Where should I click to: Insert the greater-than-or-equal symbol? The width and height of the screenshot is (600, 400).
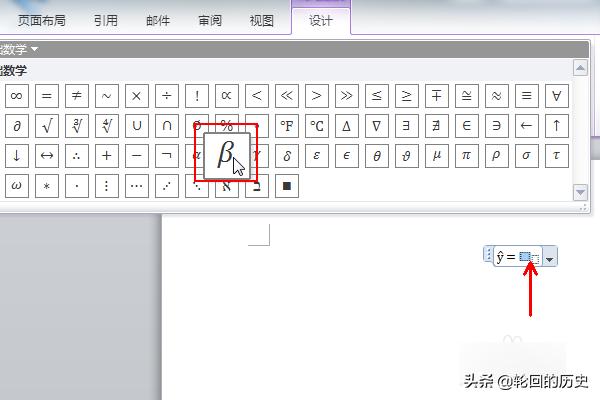point(407,96)
